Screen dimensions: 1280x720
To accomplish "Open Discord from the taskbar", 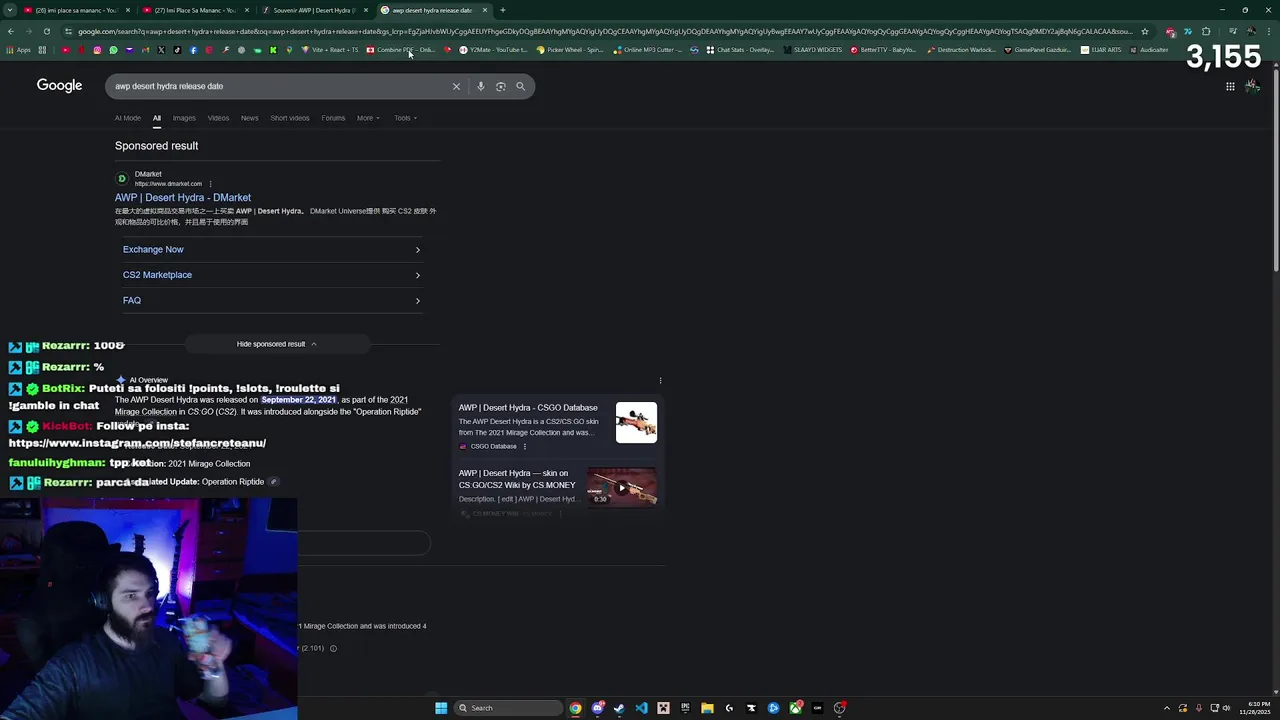I will click(597, 708).
